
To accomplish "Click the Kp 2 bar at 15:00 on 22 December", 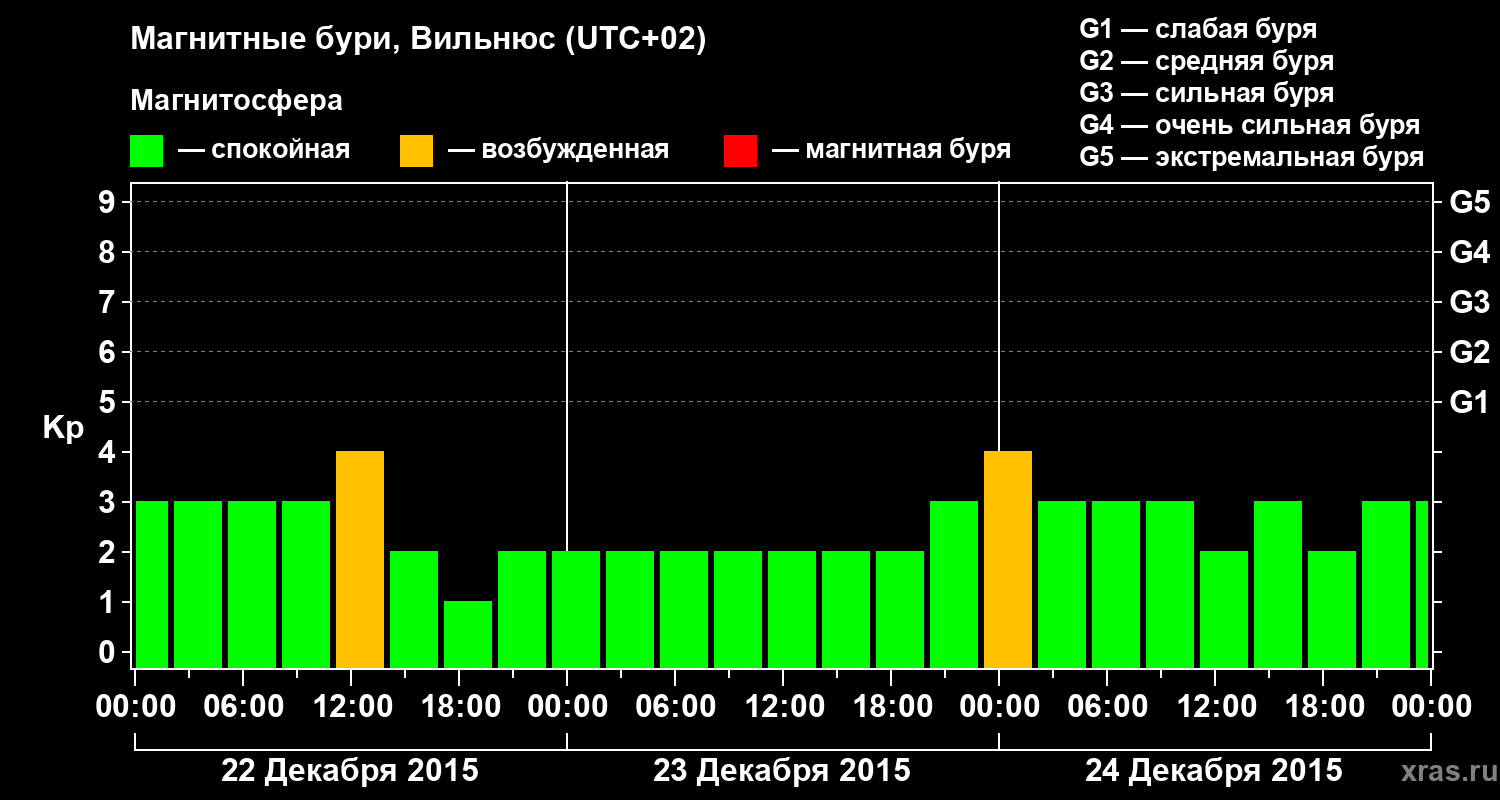I will pyautogui.click(x=414, y=610).
